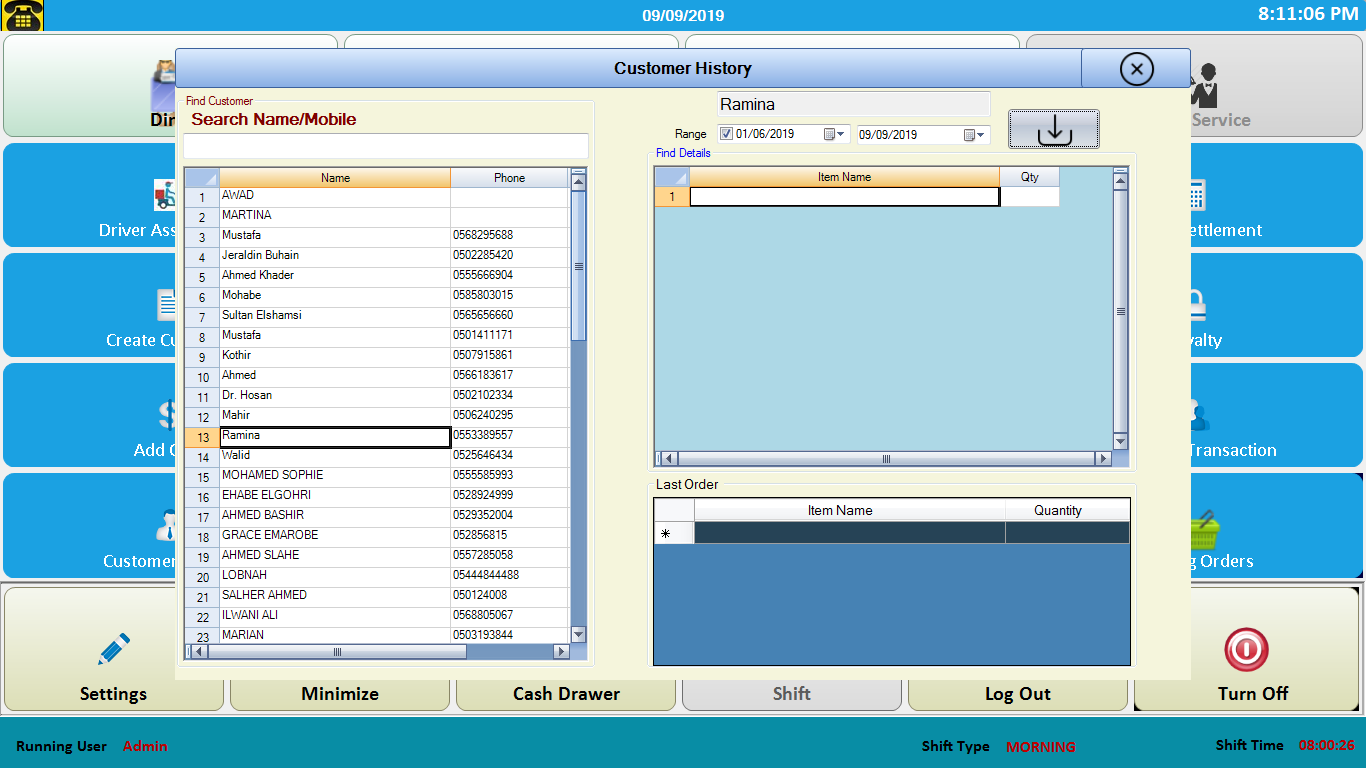Click the Qty column header in Find Details
Screen dimensions: 1366x768
1029,177
